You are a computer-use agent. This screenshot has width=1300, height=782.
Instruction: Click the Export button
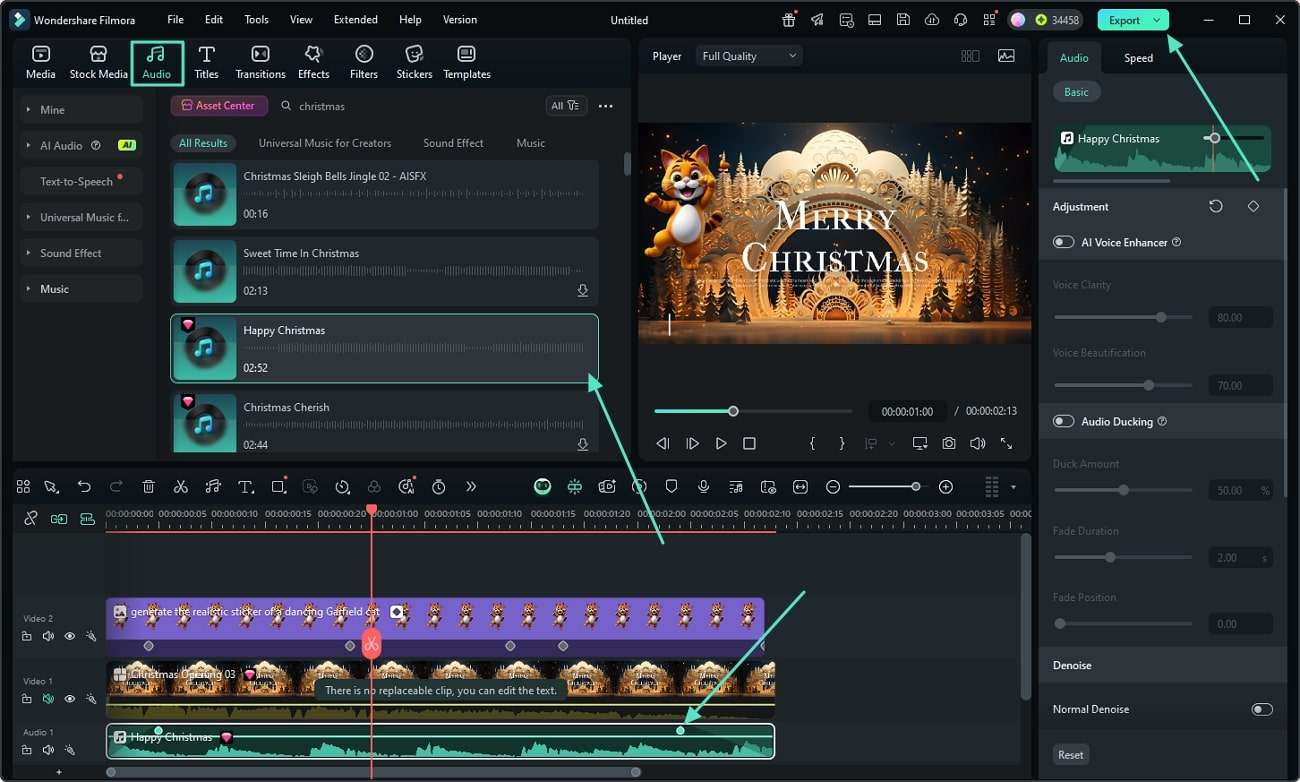1124,20
